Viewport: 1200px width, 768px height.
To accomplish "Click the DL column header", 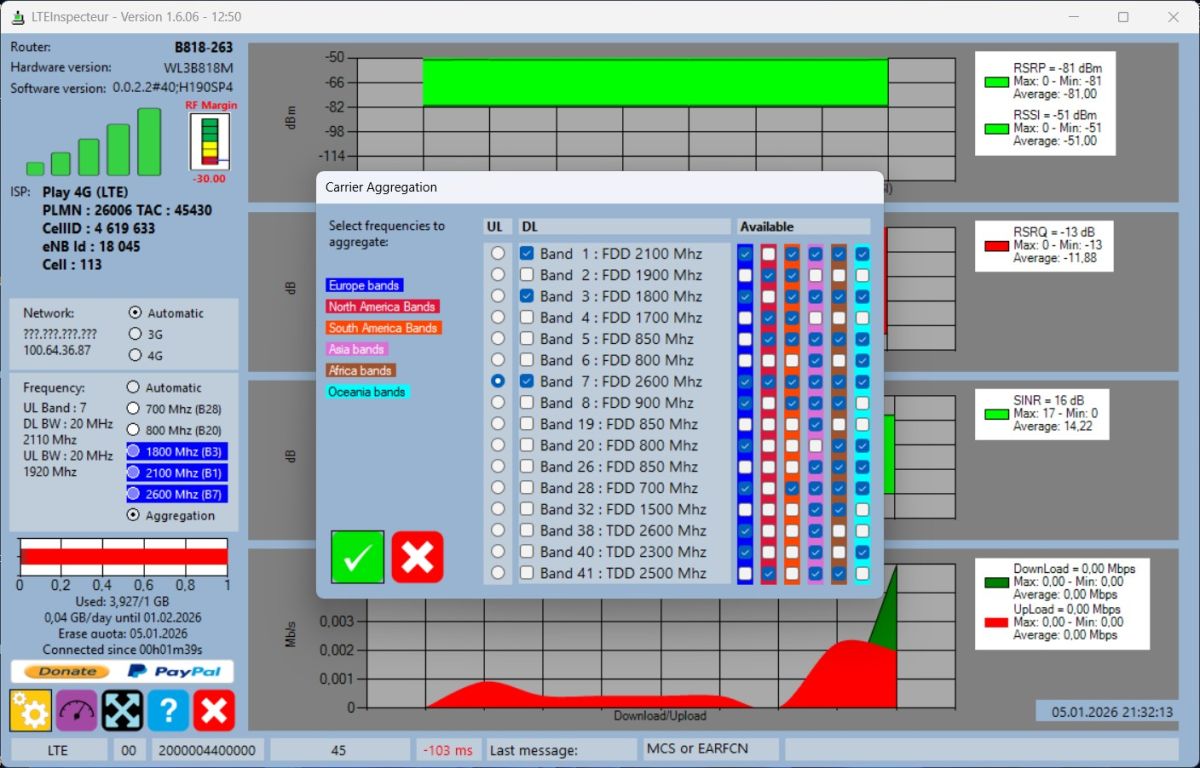I will tap(624, 227).
